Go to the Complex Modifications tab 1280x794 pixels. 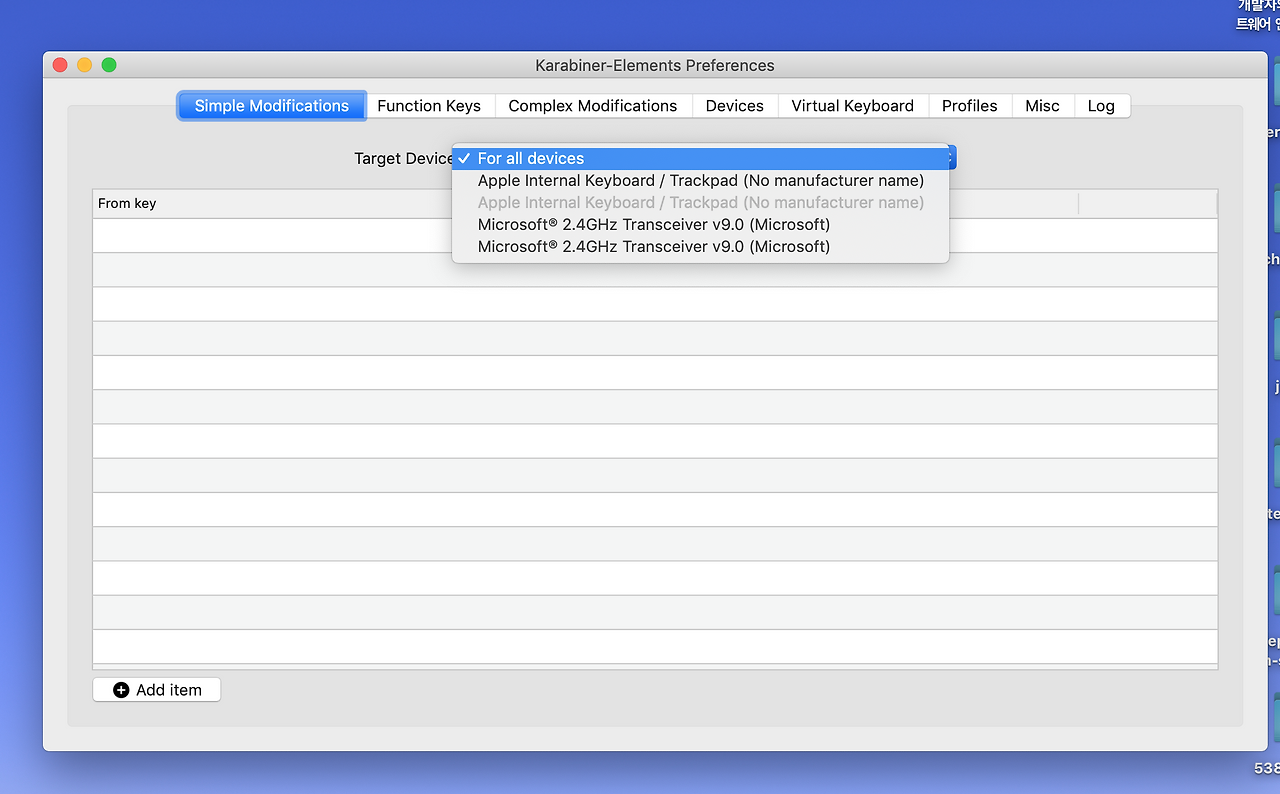(x=593, y=106)
